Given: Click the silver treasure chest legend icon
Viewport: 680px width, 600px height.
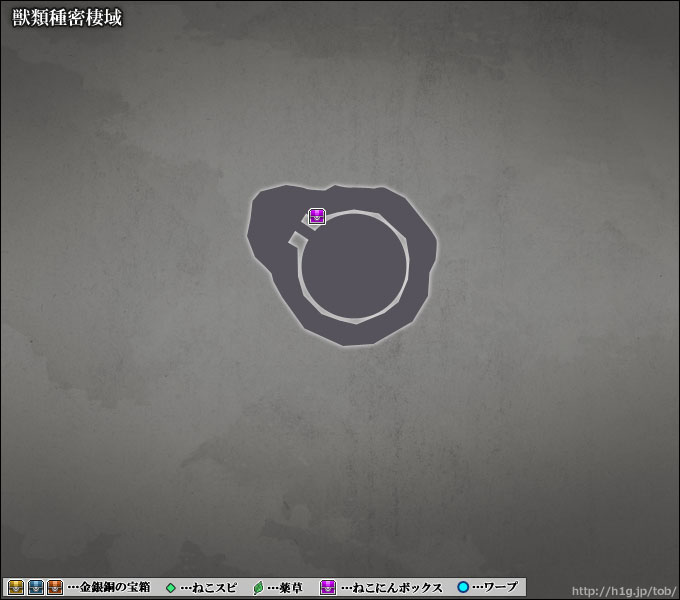Looking at the screenshot, I should [36, 587].
